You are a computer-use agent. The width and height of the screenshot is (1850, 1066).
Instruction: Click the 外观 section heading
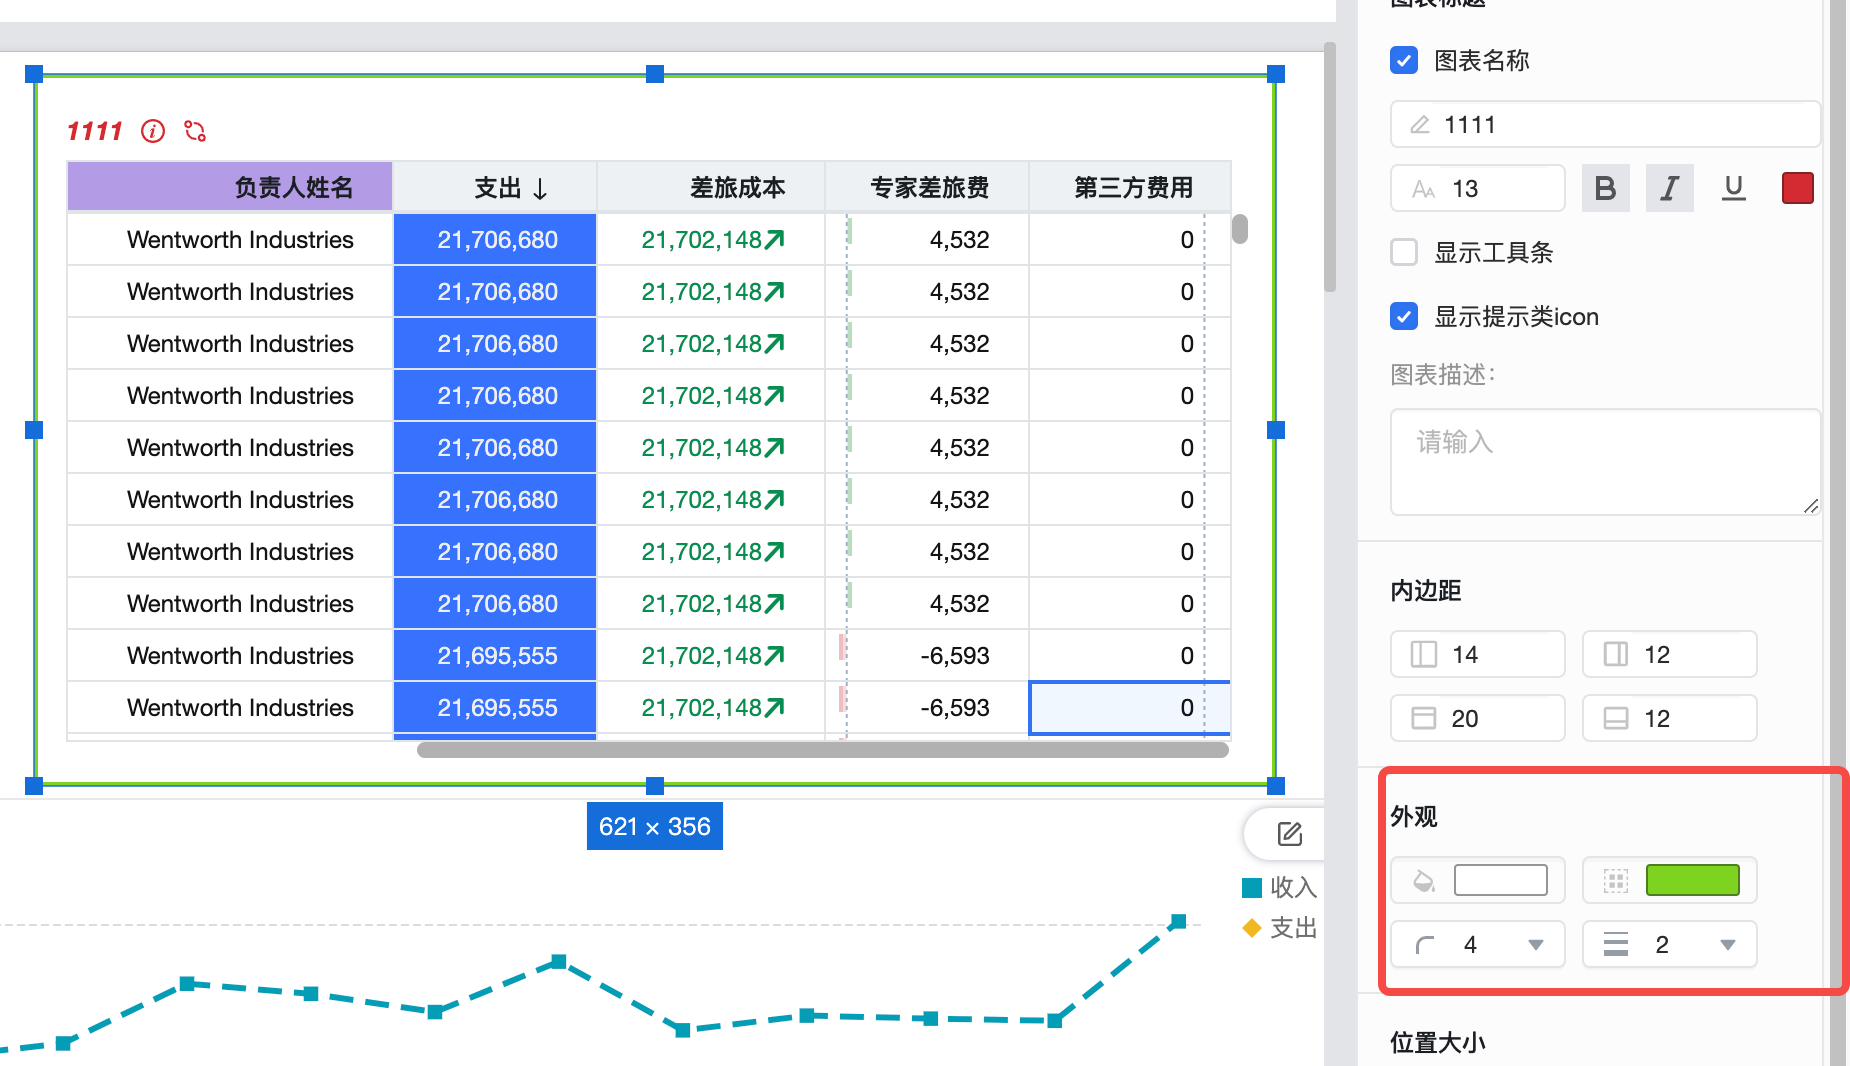1414,816
